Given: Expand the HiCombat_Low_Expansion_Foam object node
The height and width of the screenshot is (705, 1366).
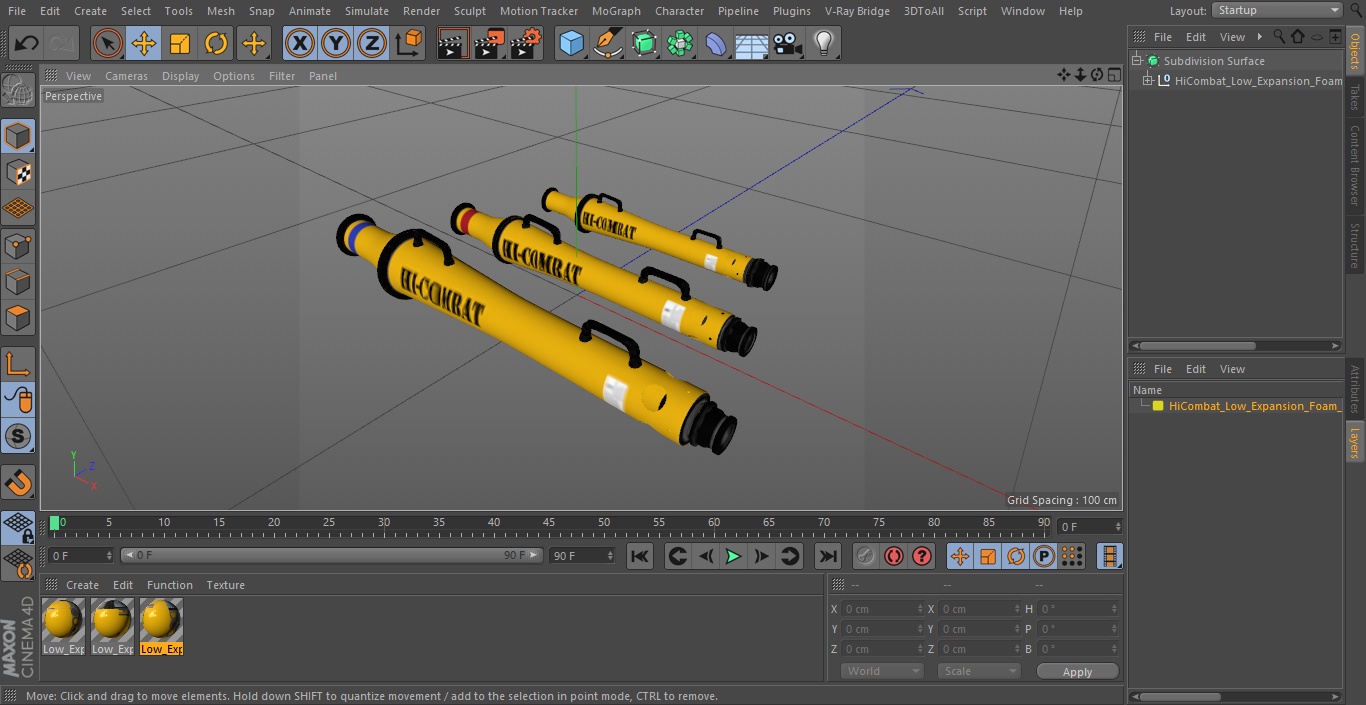Looking at the screenshot, I should point(1148,81).
